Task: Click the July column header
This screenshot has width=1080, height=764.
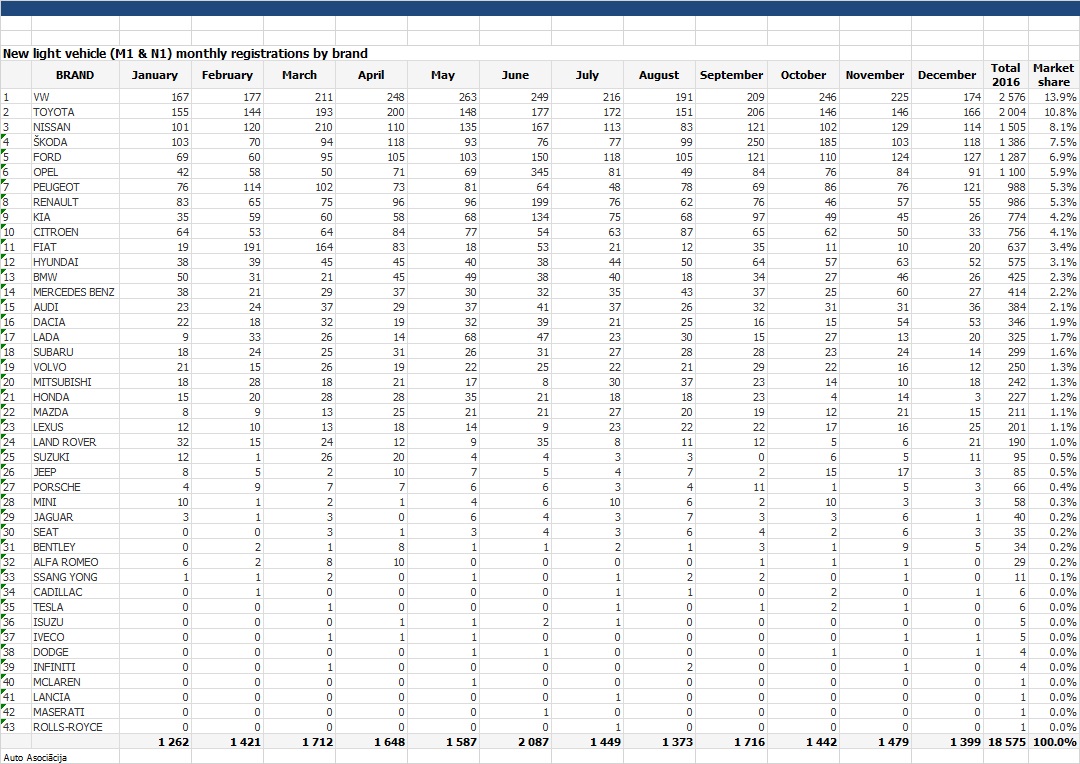Action: coord(587,75)
